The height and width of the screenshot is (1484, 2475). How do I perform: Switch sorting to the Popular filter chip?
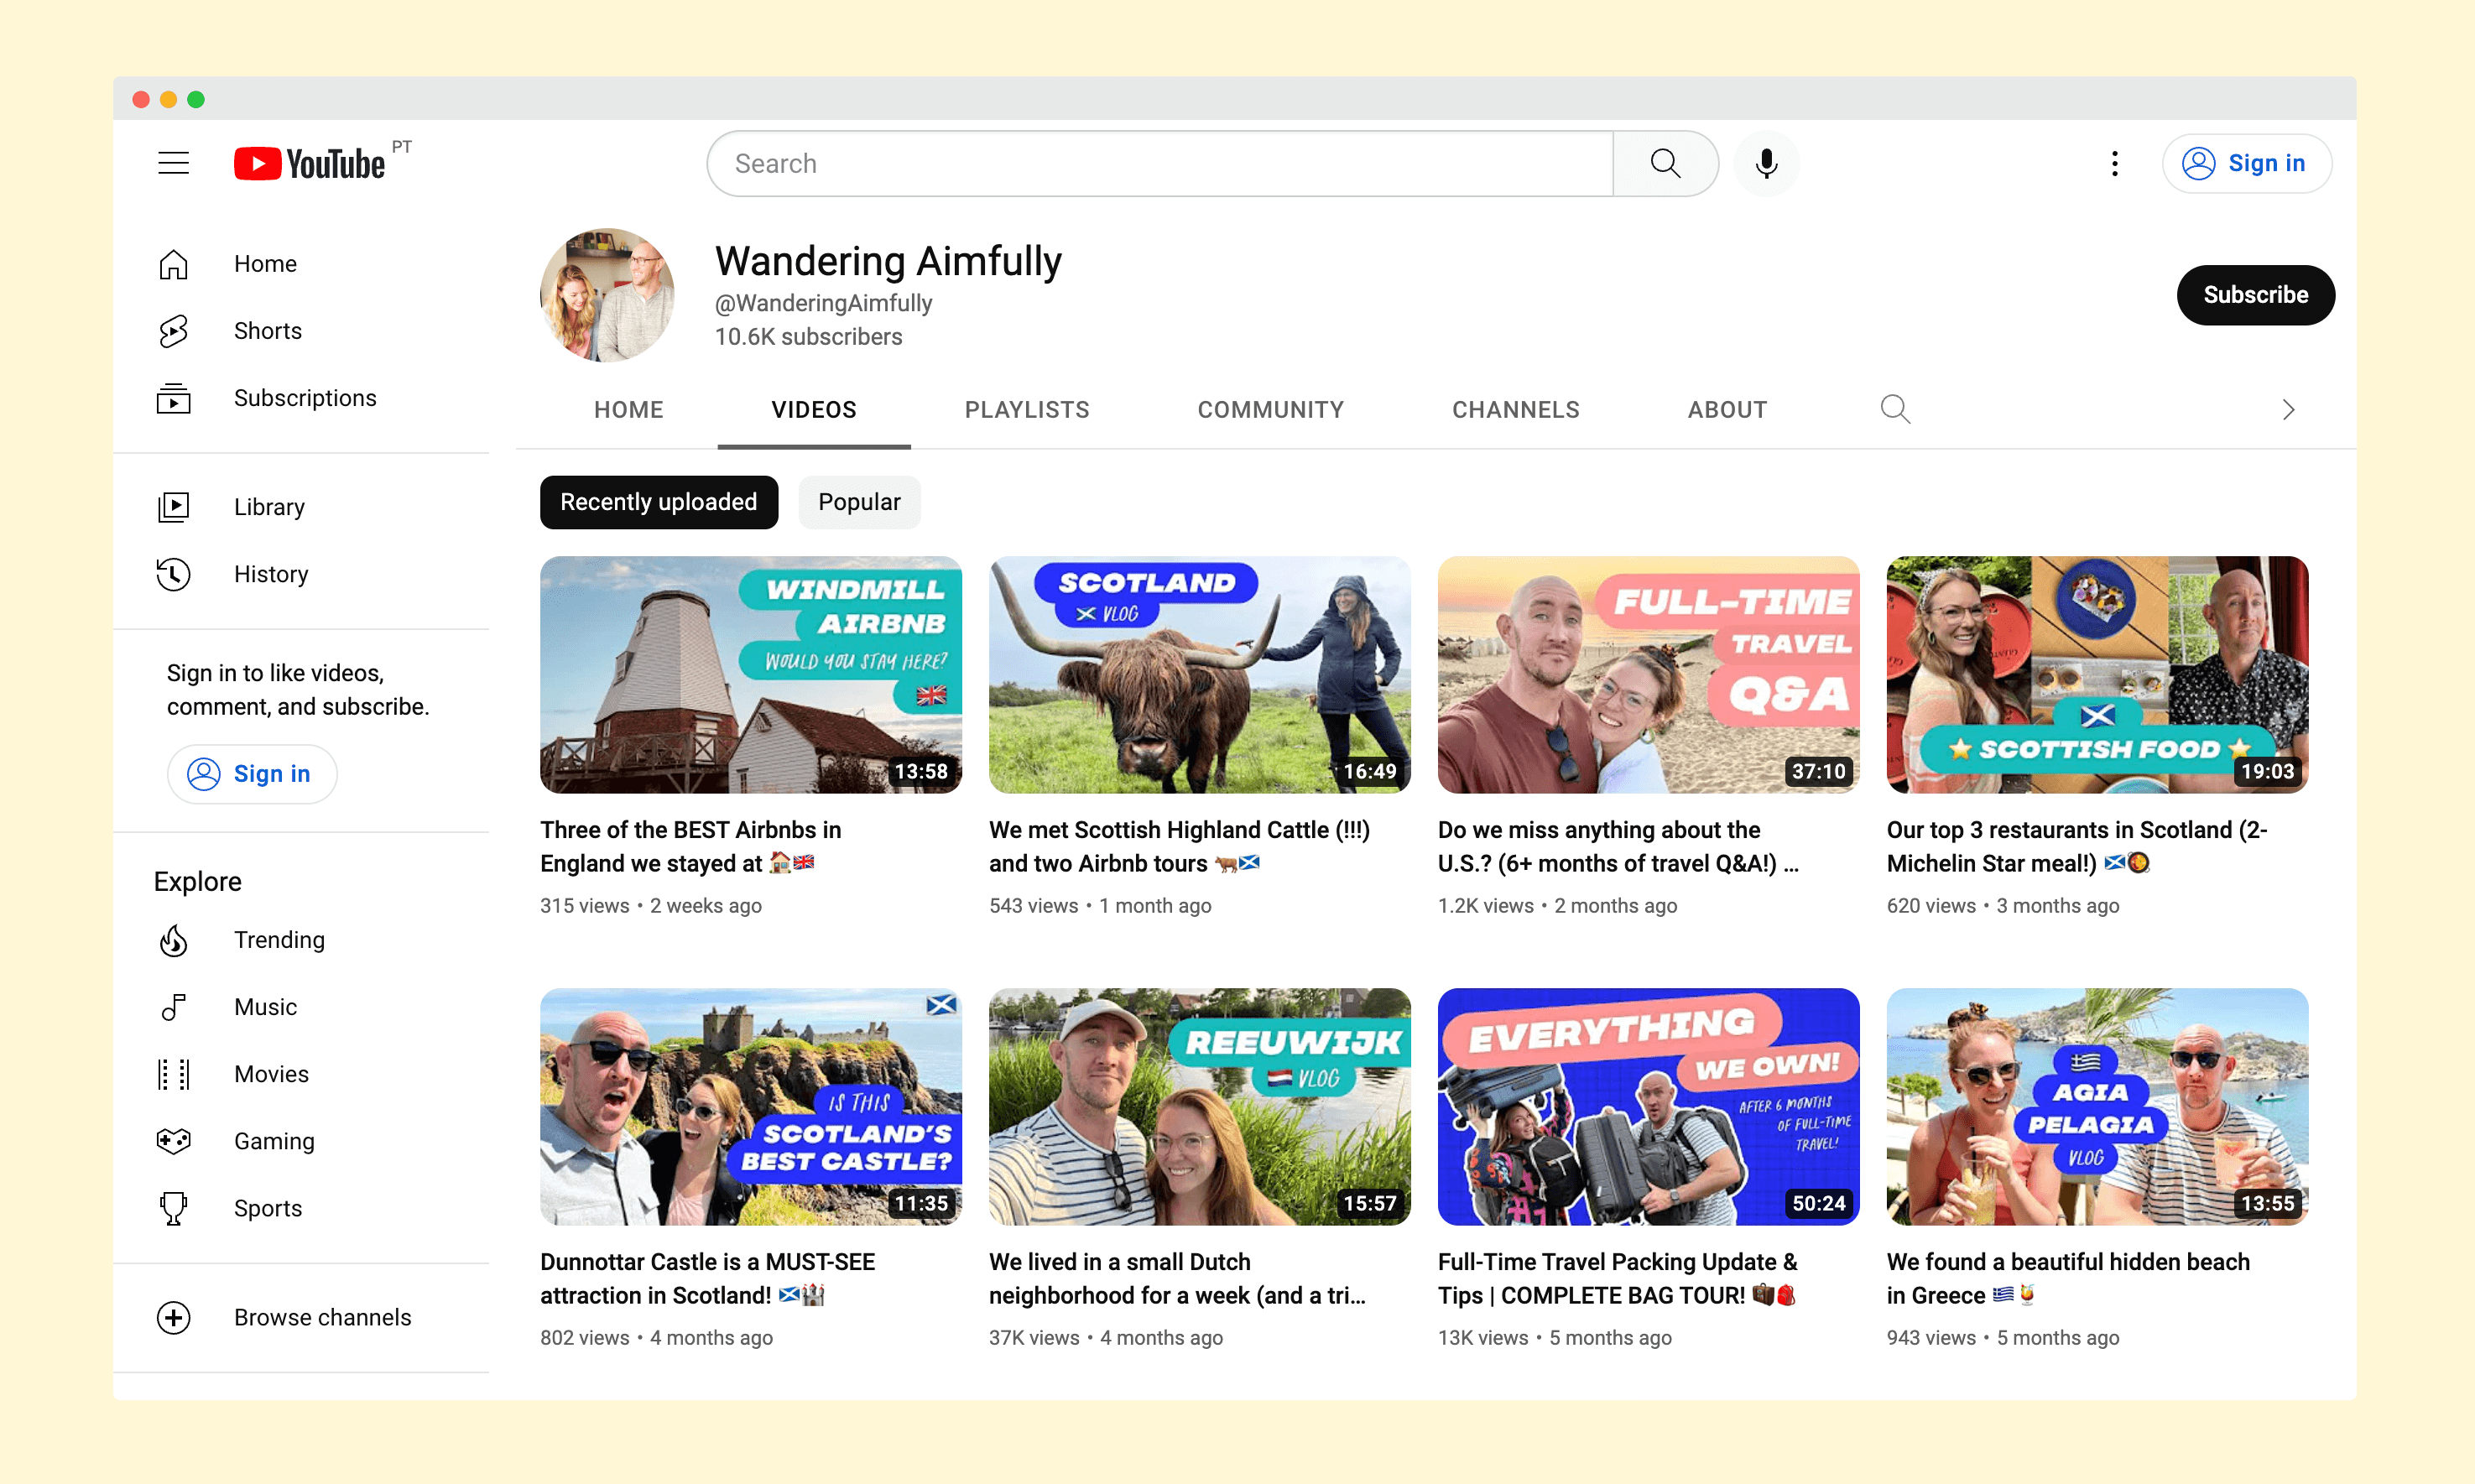858,502
